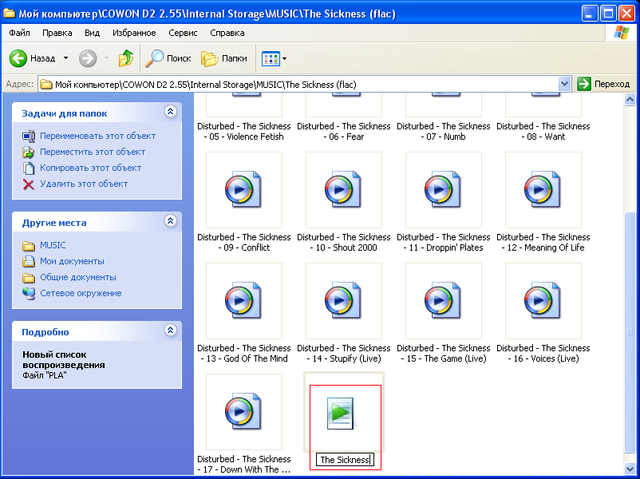This screenshot has width=640, height=479.
Task: Select track 13 - God Of The Mind icon
Action: 244,301
